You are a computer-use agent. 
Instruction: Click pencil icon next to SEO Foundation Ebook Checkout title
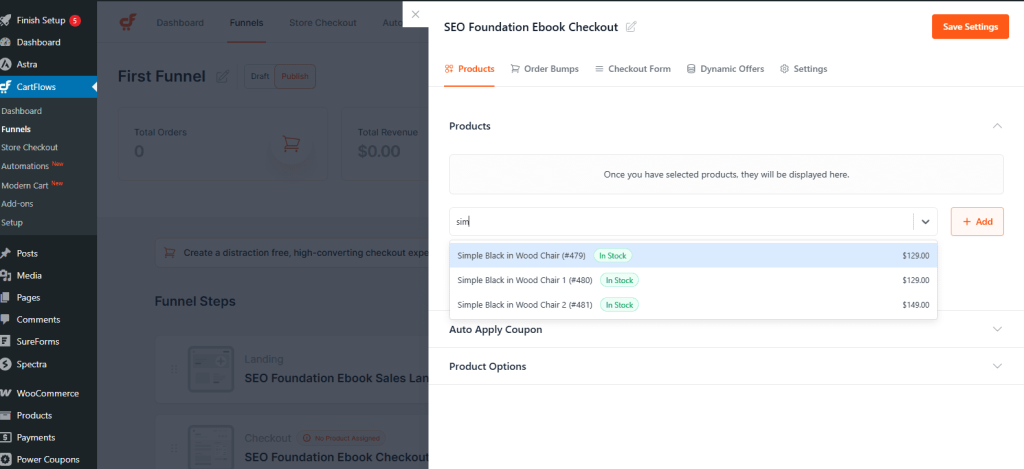point(631,27)
